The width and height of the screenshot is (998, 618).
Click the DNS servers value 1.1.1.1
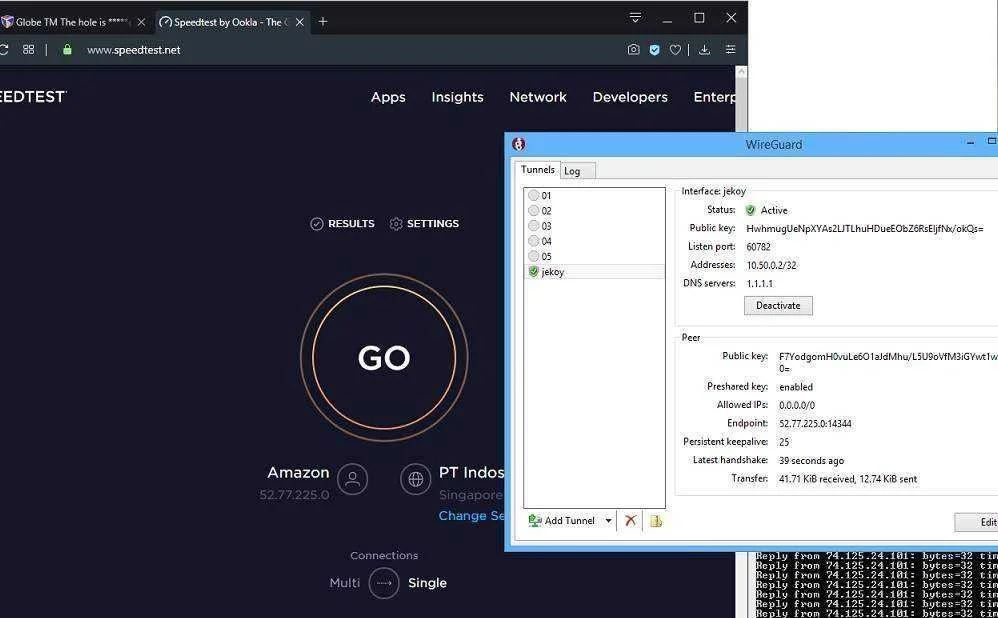pos(759,283)
